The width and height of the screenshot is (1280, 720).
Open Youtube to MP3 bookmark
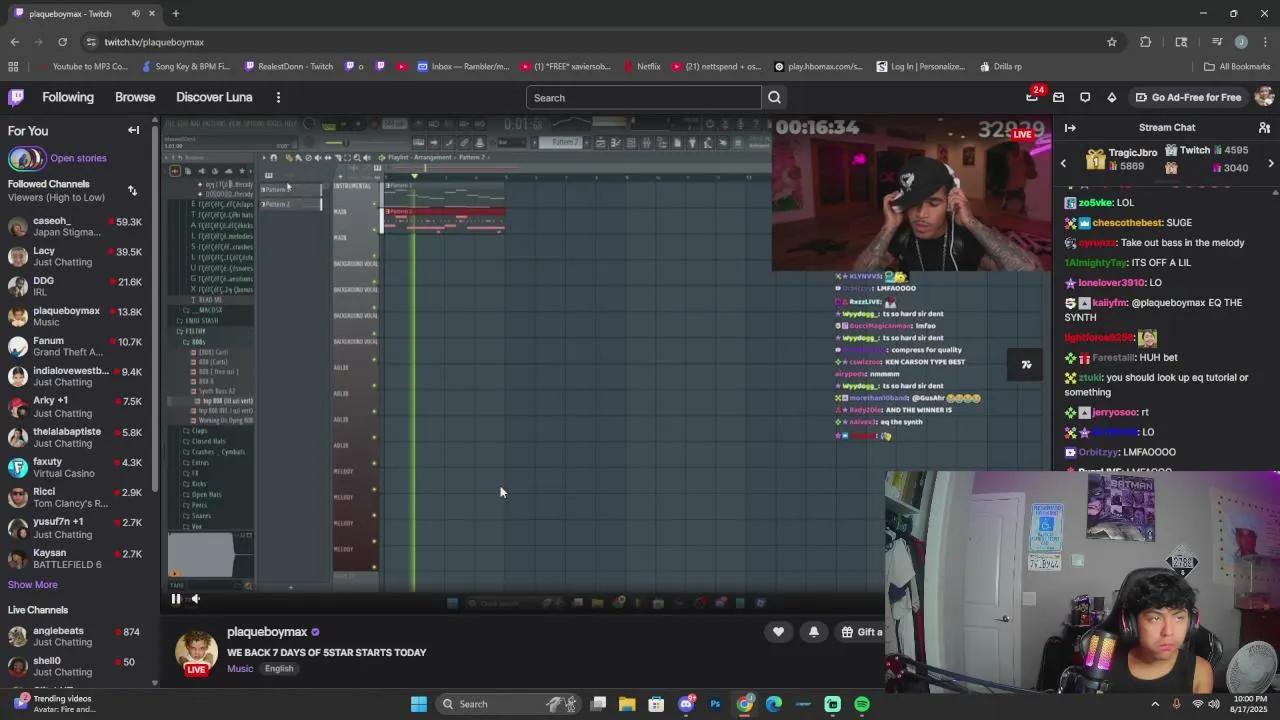click(x=82, y=67)
